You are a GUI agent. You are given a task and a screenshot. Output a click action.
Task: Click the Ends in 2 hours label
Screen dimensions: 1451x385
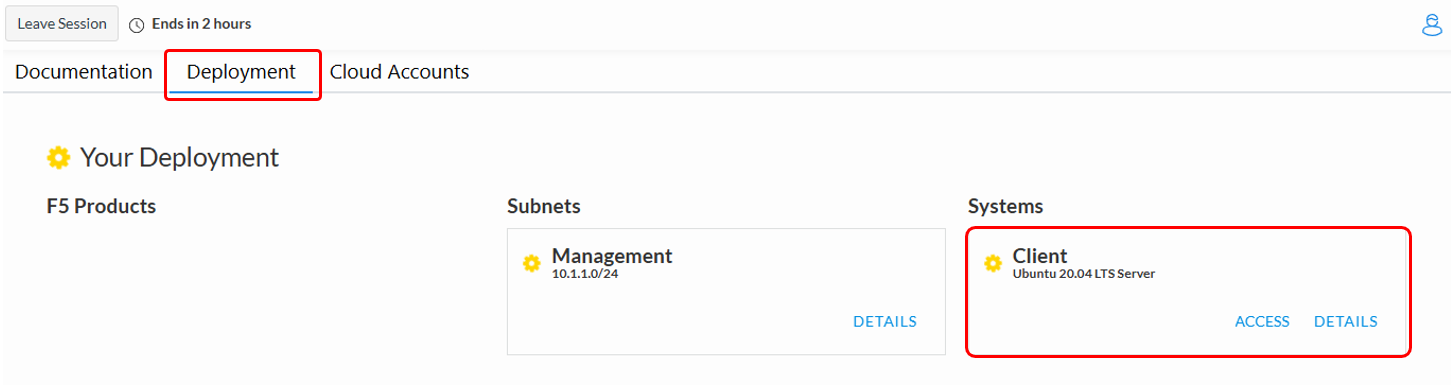click(201, 24)
